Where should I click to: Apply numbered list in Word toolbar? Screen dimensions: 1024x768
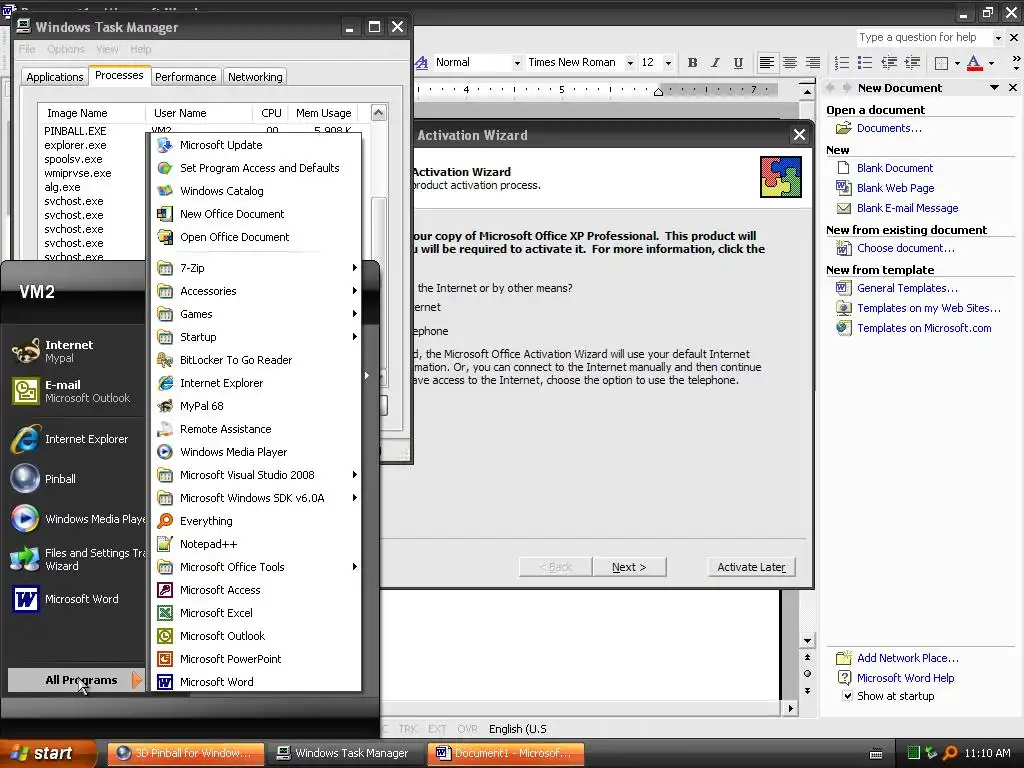[x=842, y=63]
